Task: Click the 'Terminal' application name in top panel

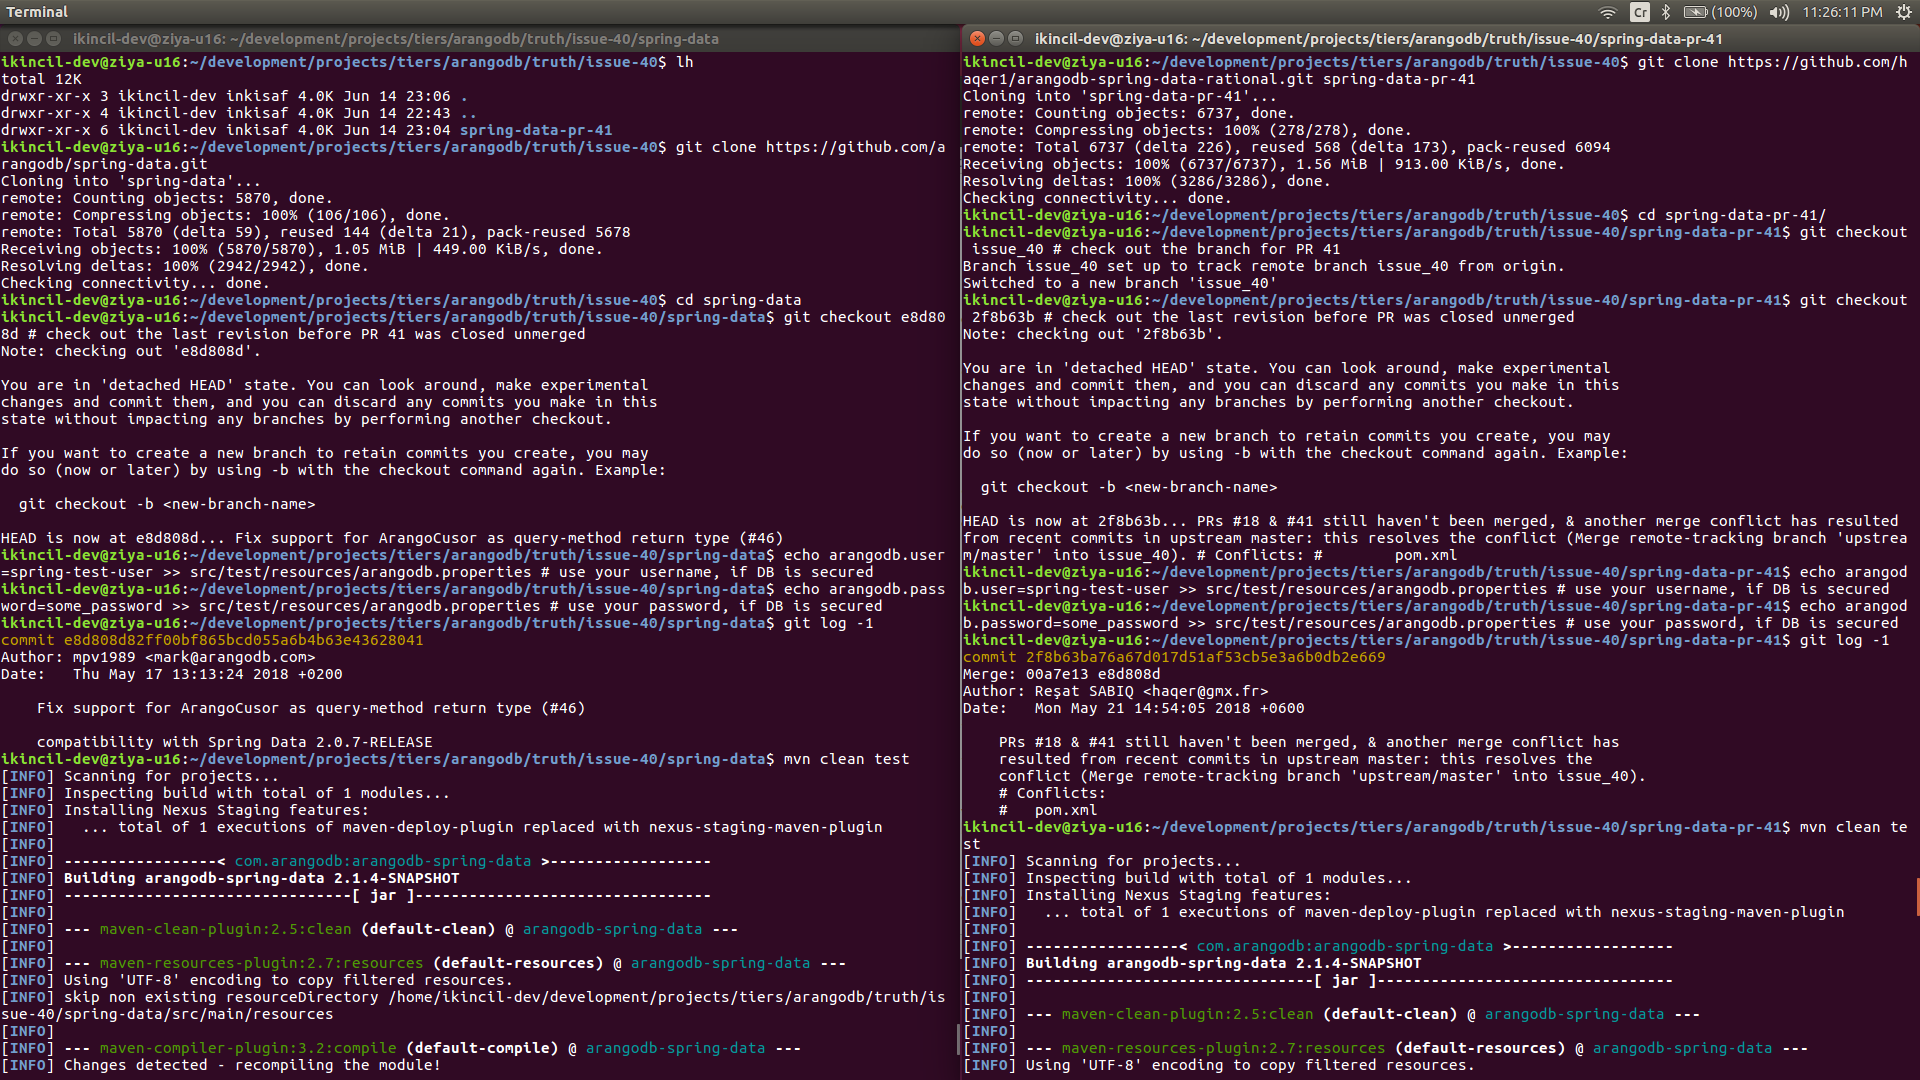Action: [x=37, y=12]
